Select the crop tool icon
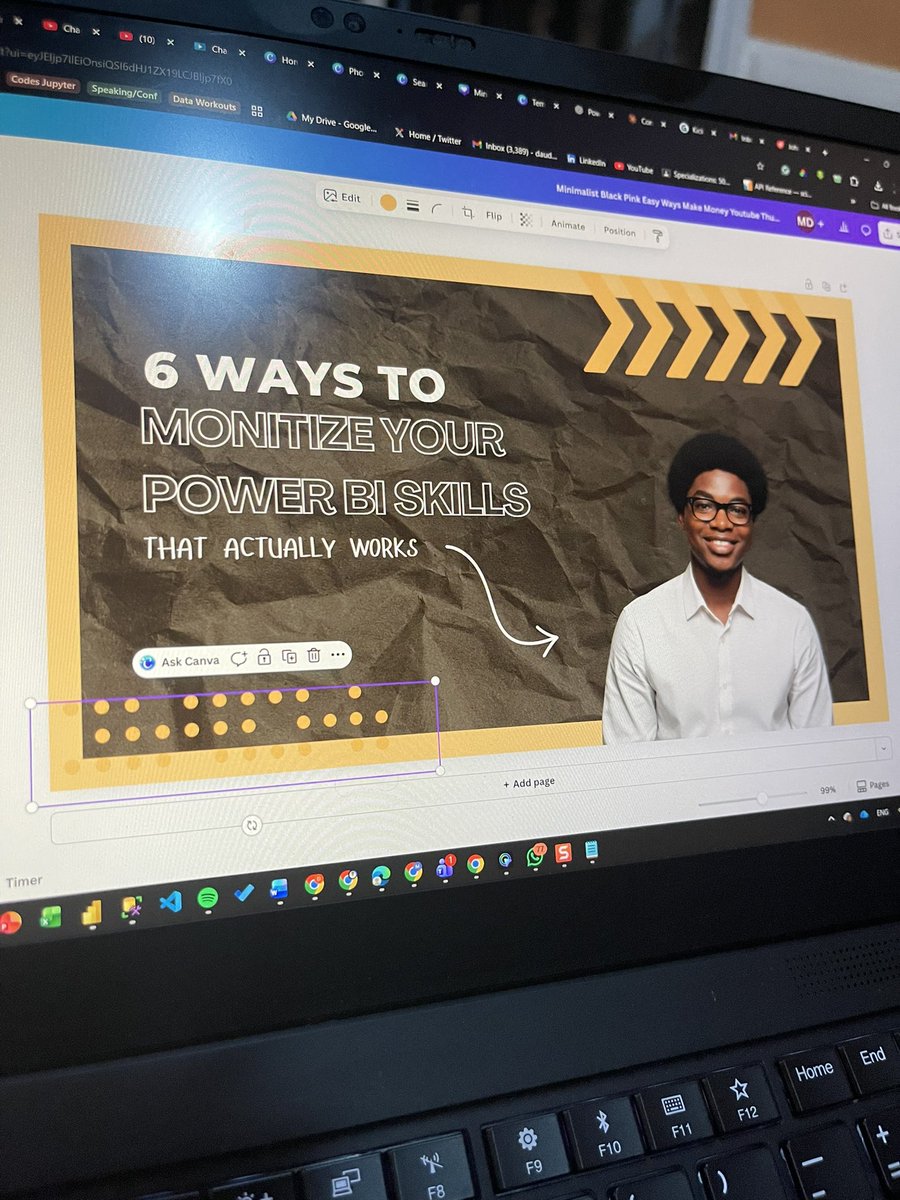 coord(467,213)
